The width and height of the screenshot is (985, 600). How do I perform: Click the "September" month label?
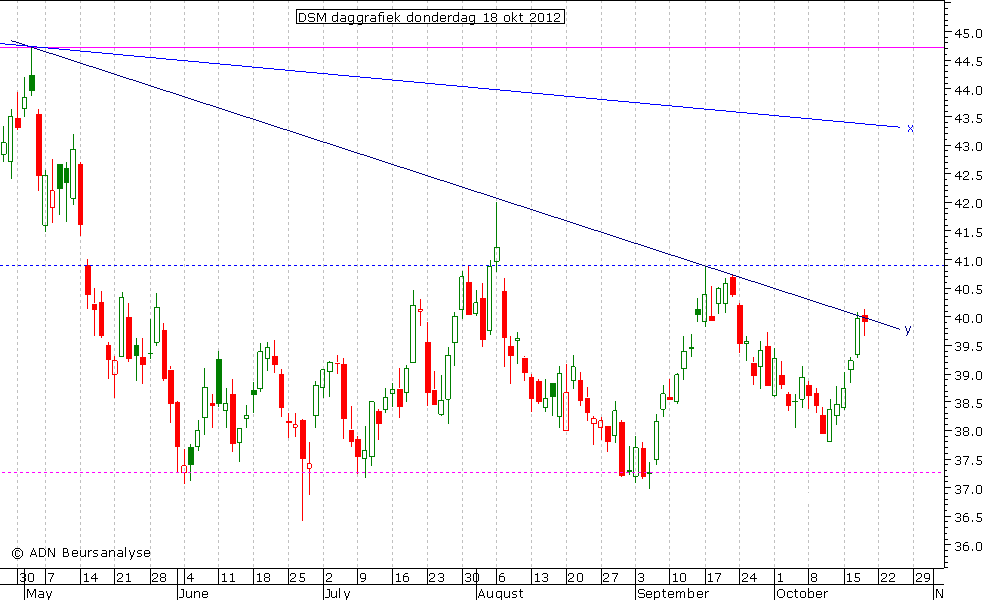pyautogui.click(x=673, y=594)
